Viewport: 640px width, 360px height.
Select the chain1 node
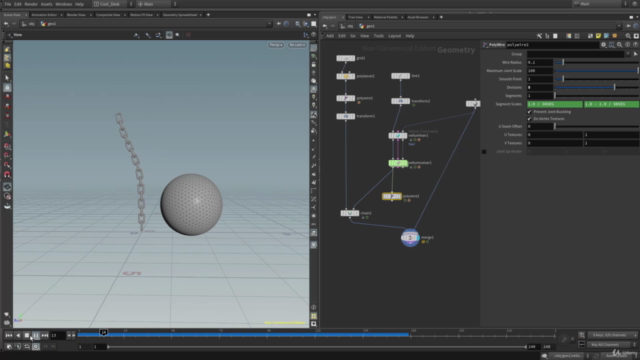tap(350, 213)
